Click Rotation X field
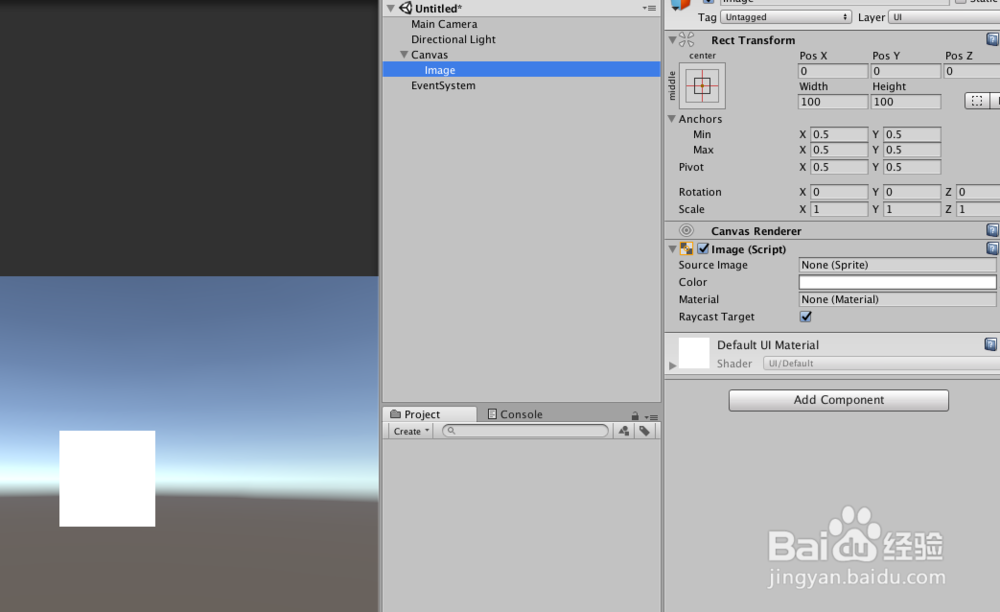 [839, 192]
